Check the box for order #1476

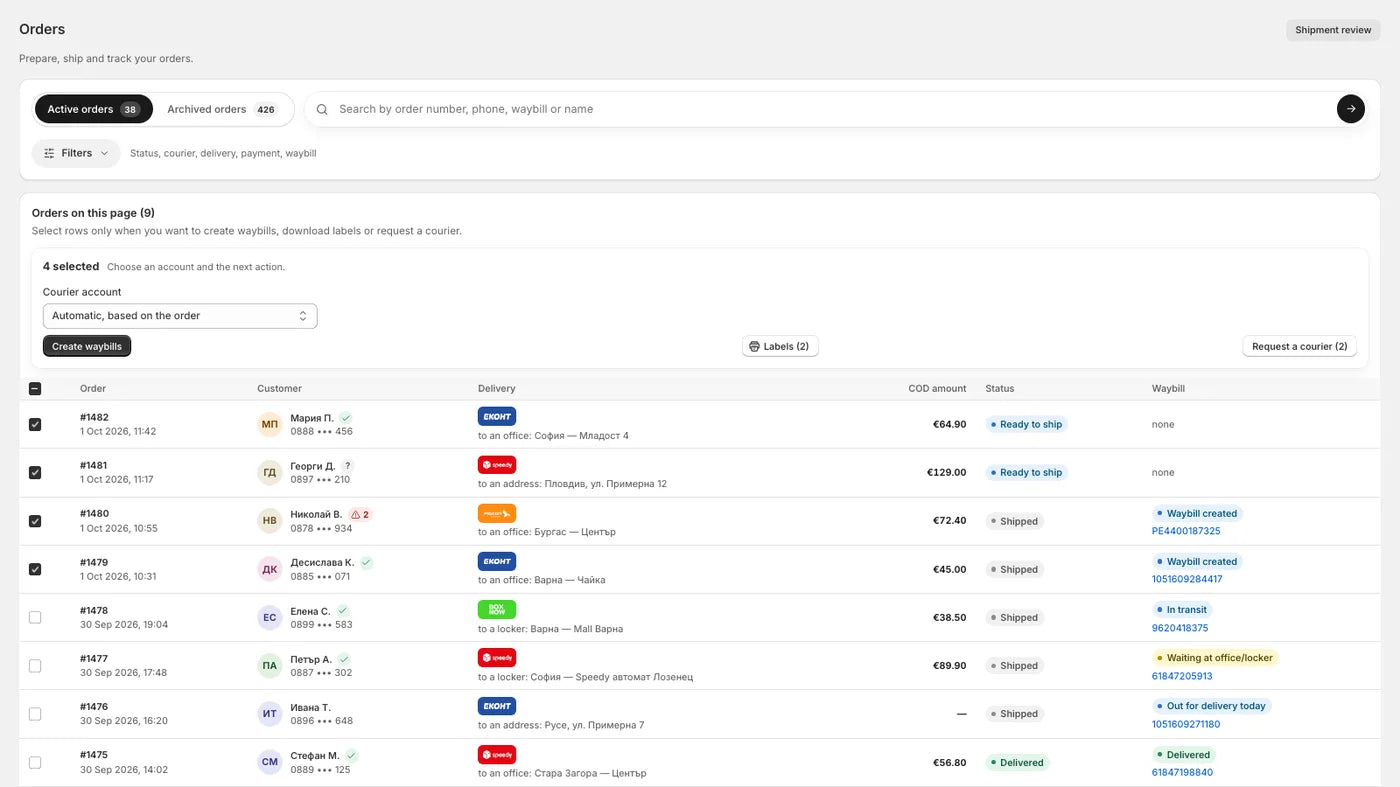point(35,714)
